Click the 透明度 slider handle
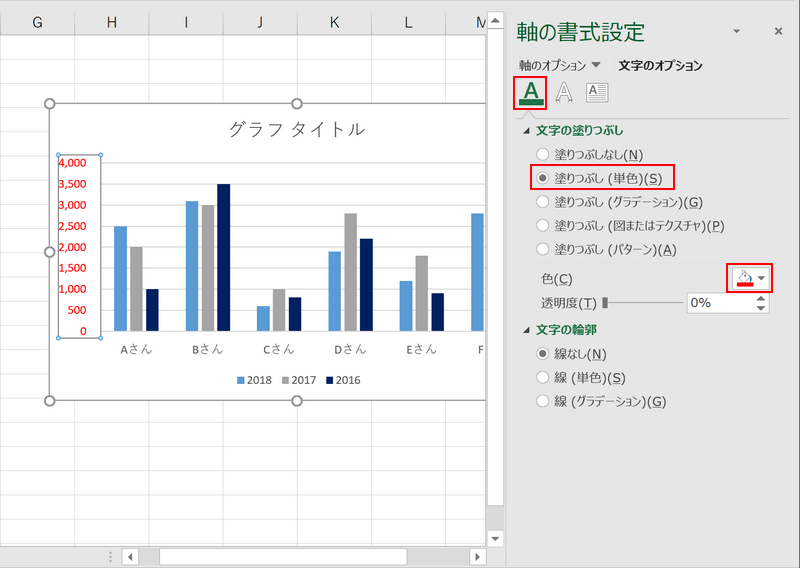Screen dimensions: 800x568 (x=605, y=303)
